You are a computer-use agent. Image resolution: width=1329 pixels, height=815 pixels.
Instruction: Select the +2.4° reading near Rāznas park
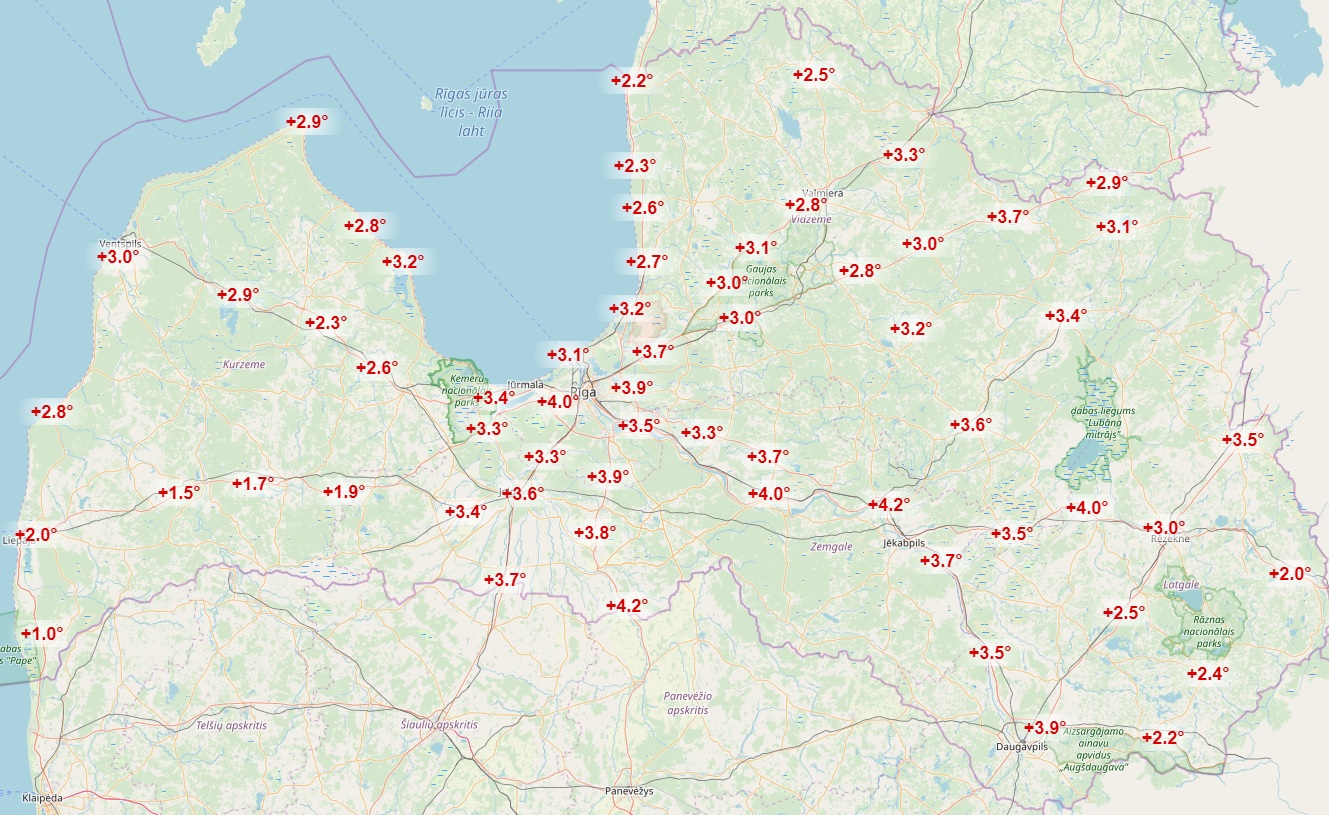click(1208, 673)
